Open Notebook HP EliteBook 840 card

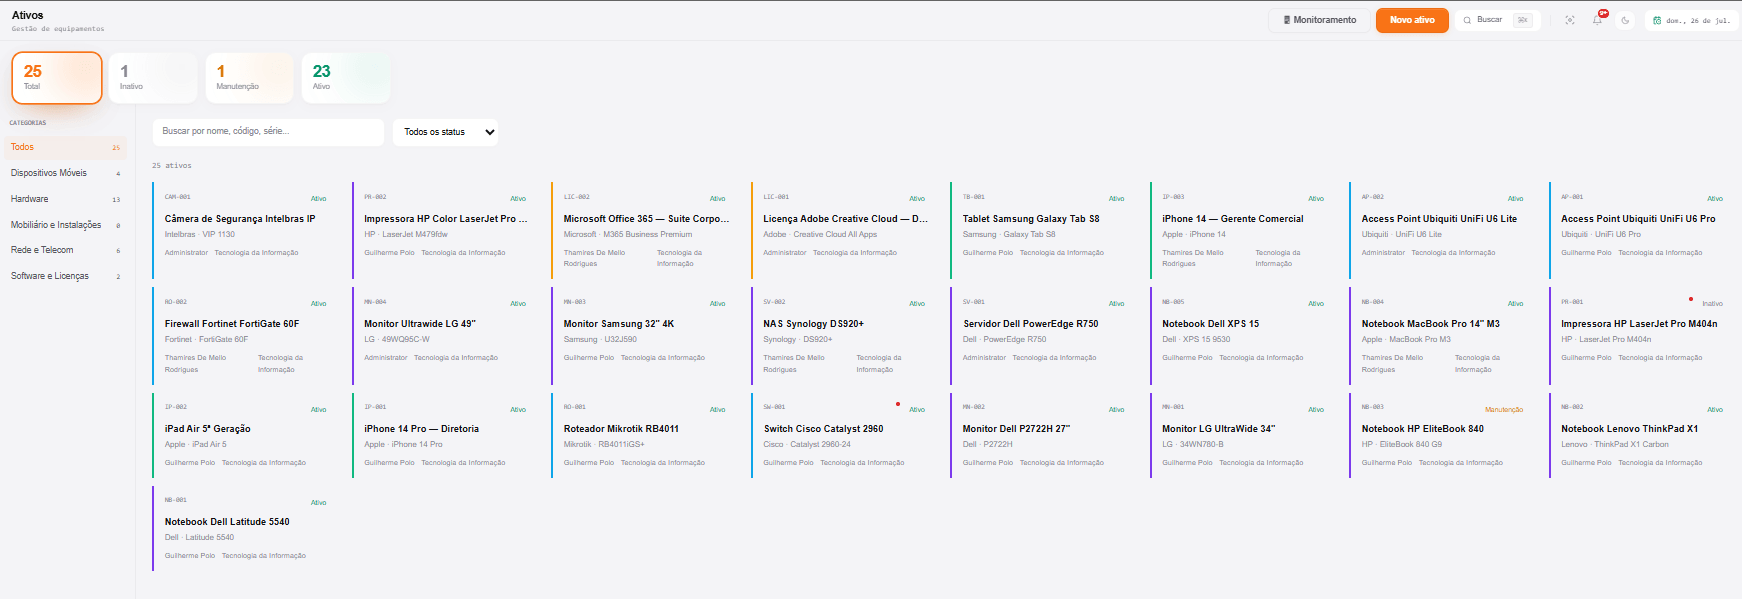tap(1443, 435)
